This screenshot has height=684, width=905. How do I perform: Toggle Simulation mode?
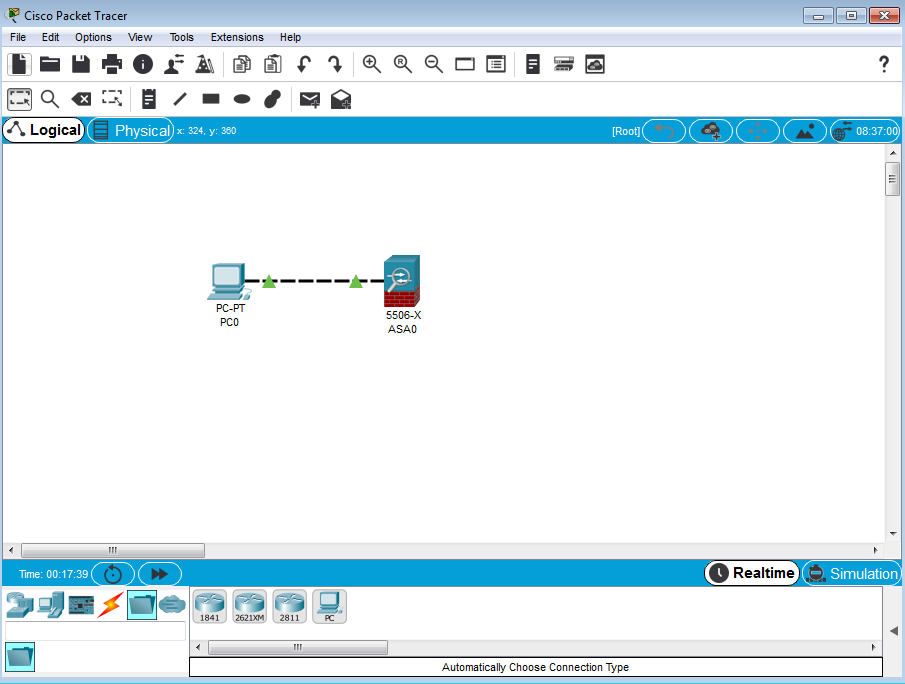point(852,574)
